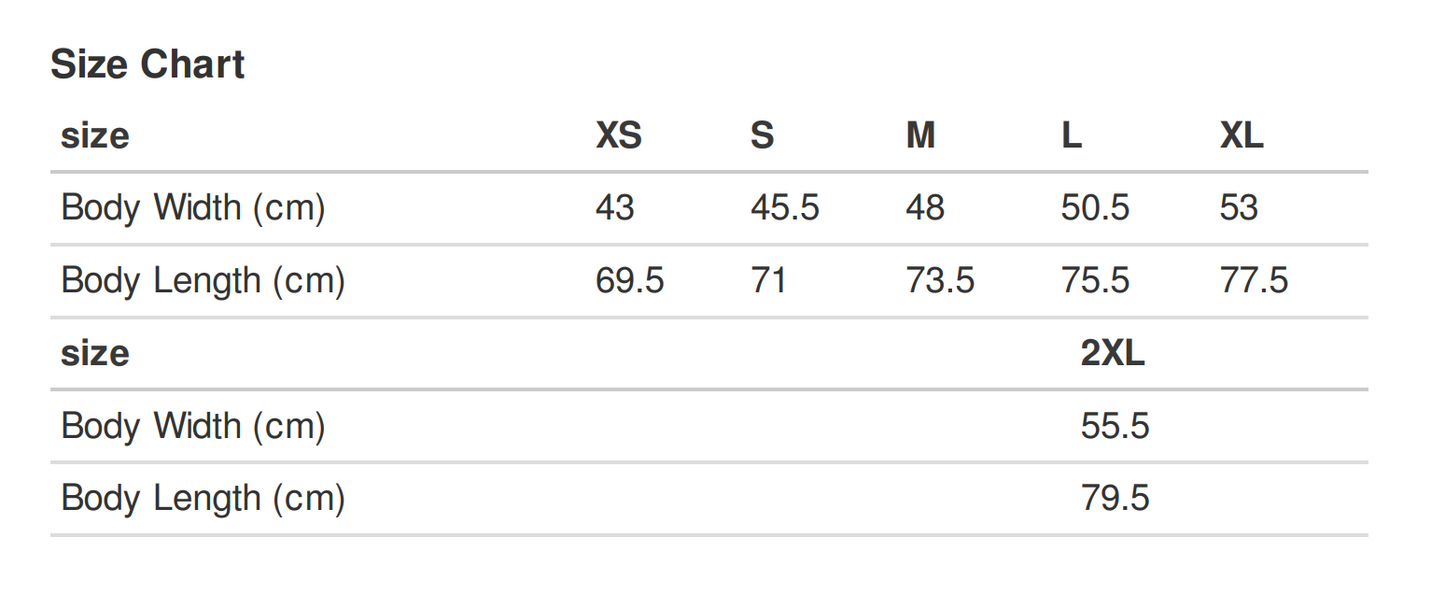1445x594 pixels.
Task: Click the S size column header
Action: [762, 135]
